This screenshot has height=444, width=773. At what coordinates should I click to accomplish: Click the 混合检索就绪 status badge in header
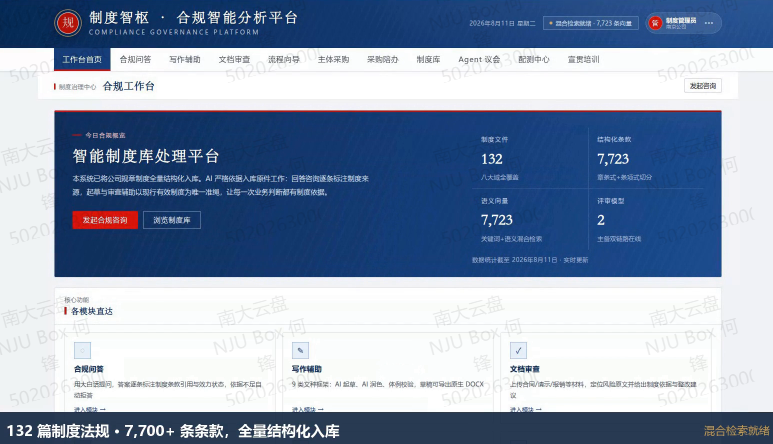591,23
